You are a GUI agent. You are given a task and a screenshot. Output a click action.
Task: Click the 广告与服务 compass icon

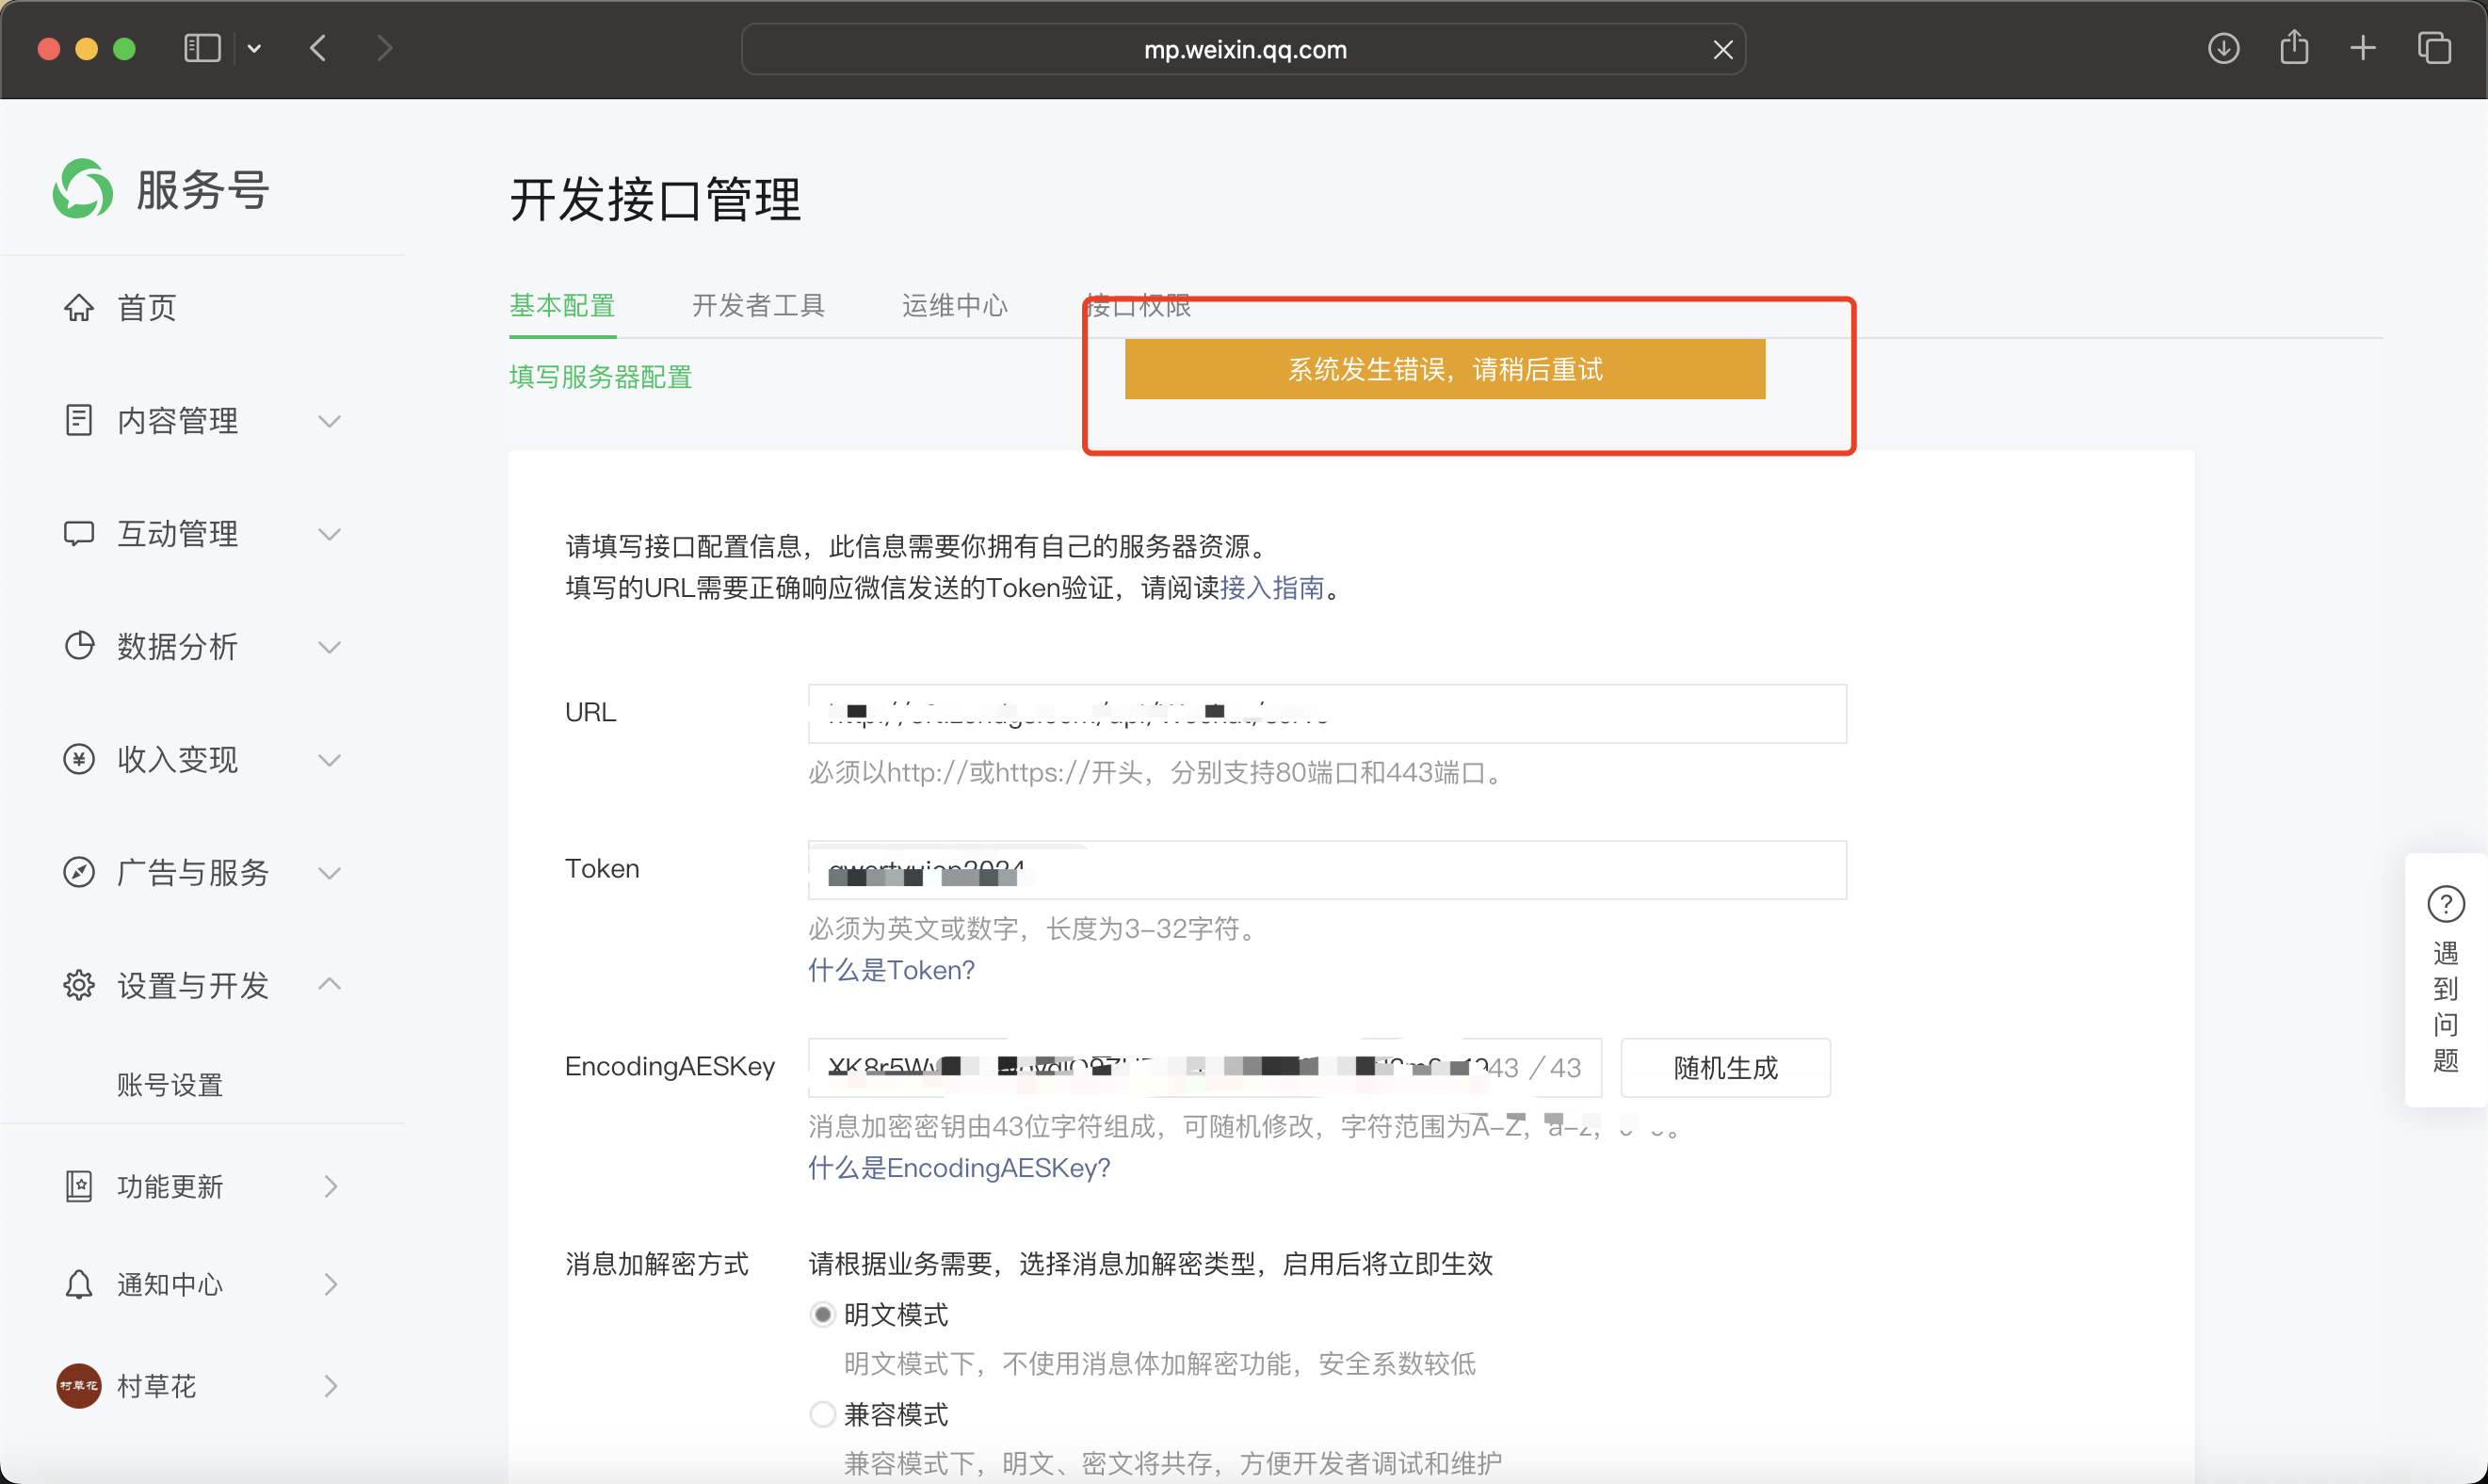pos(79,872)
